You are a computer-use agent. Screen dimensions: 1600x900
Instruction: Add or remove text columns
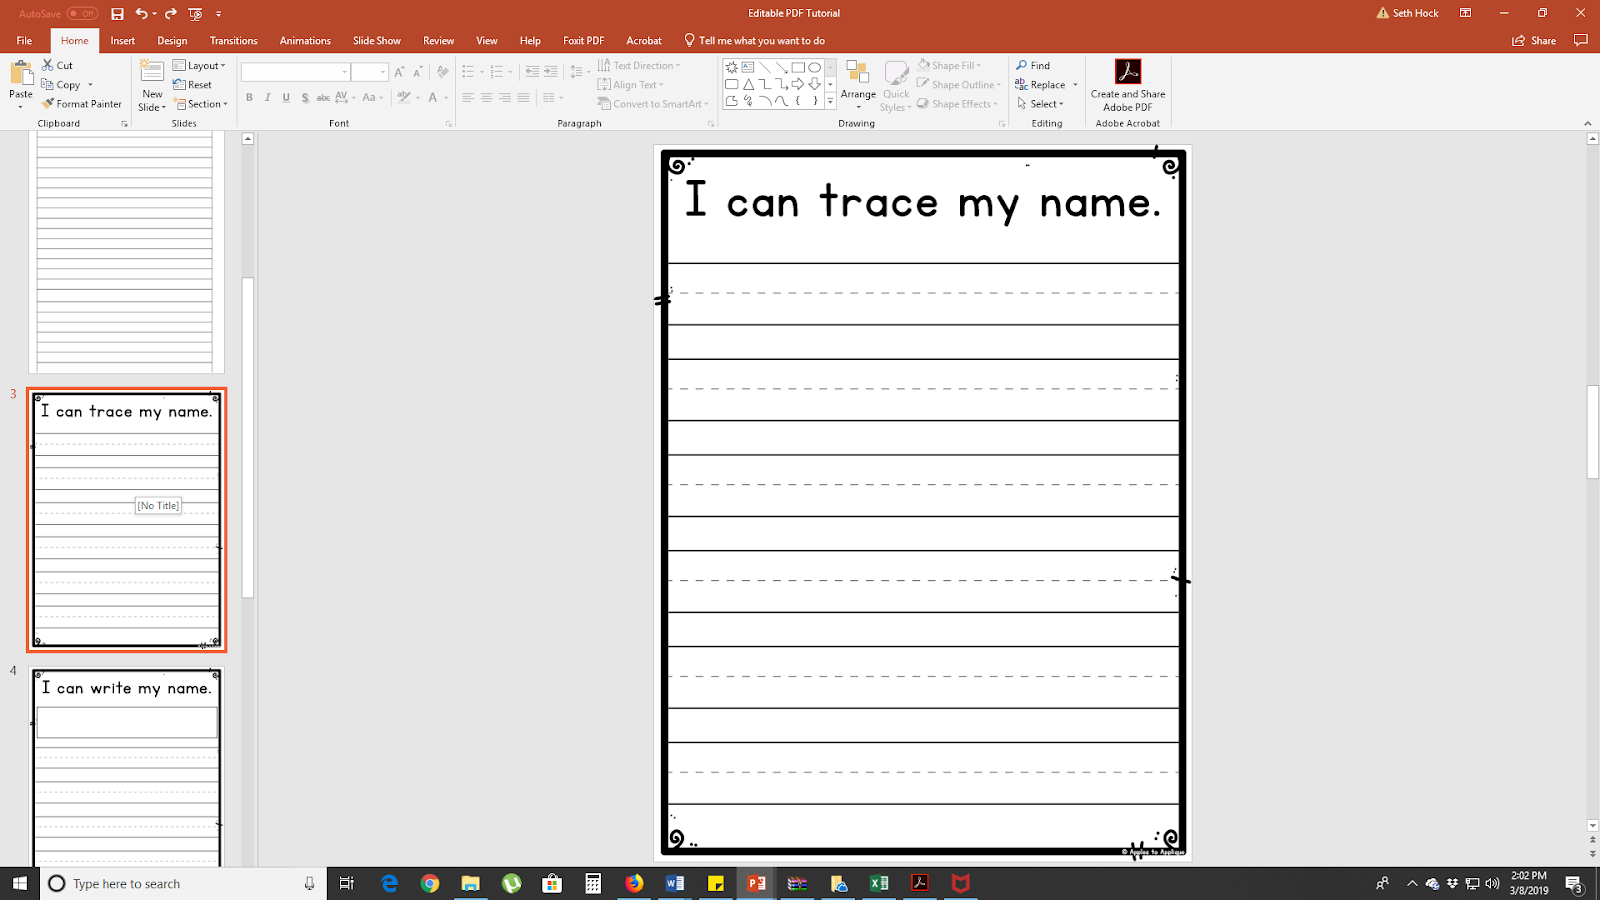click(x=552, y=98)
